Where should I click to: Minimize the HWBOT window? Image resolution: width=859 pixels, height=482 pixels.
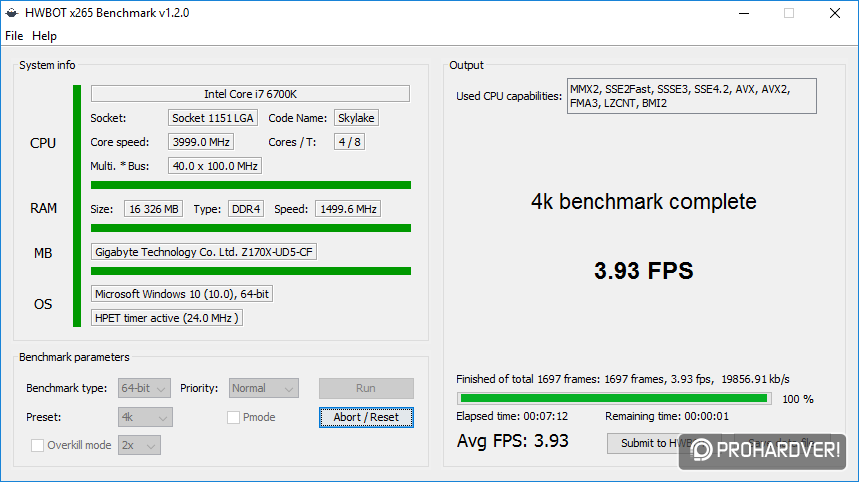(743, 13)
